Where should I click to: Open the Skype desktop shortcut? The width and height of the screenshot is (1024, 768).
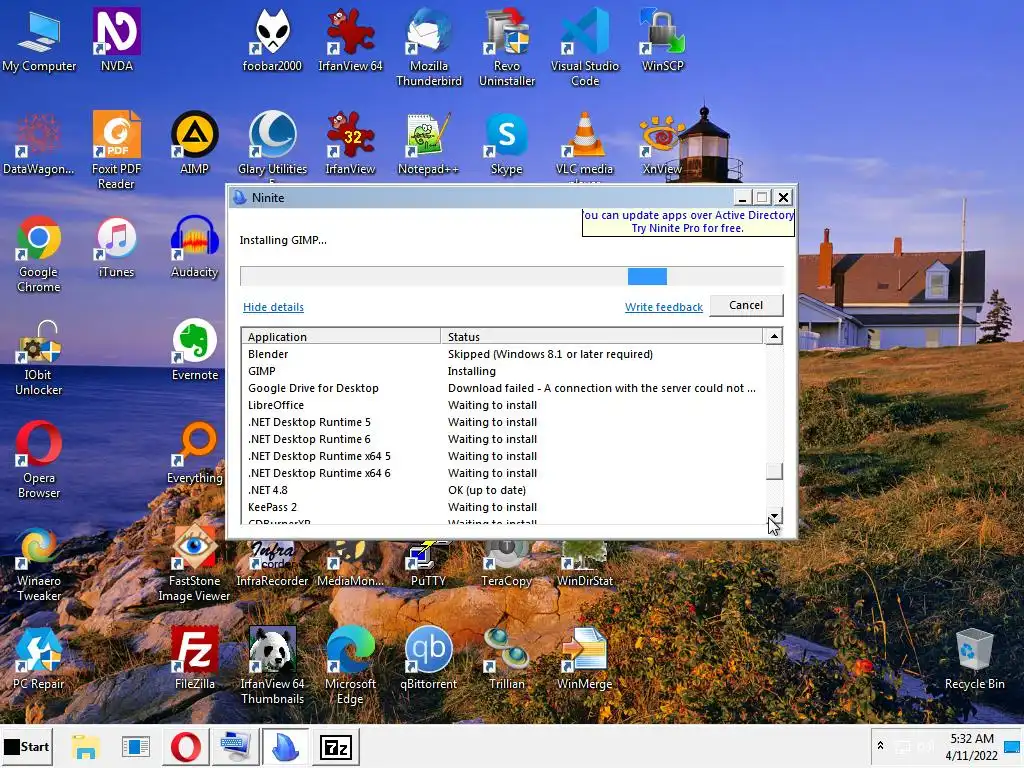click(507, 142)
